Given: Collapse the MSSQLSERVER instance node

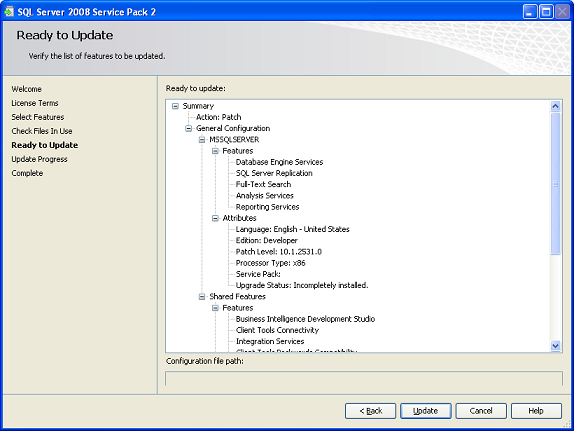Looking at the screenshot, I should 202,140.
